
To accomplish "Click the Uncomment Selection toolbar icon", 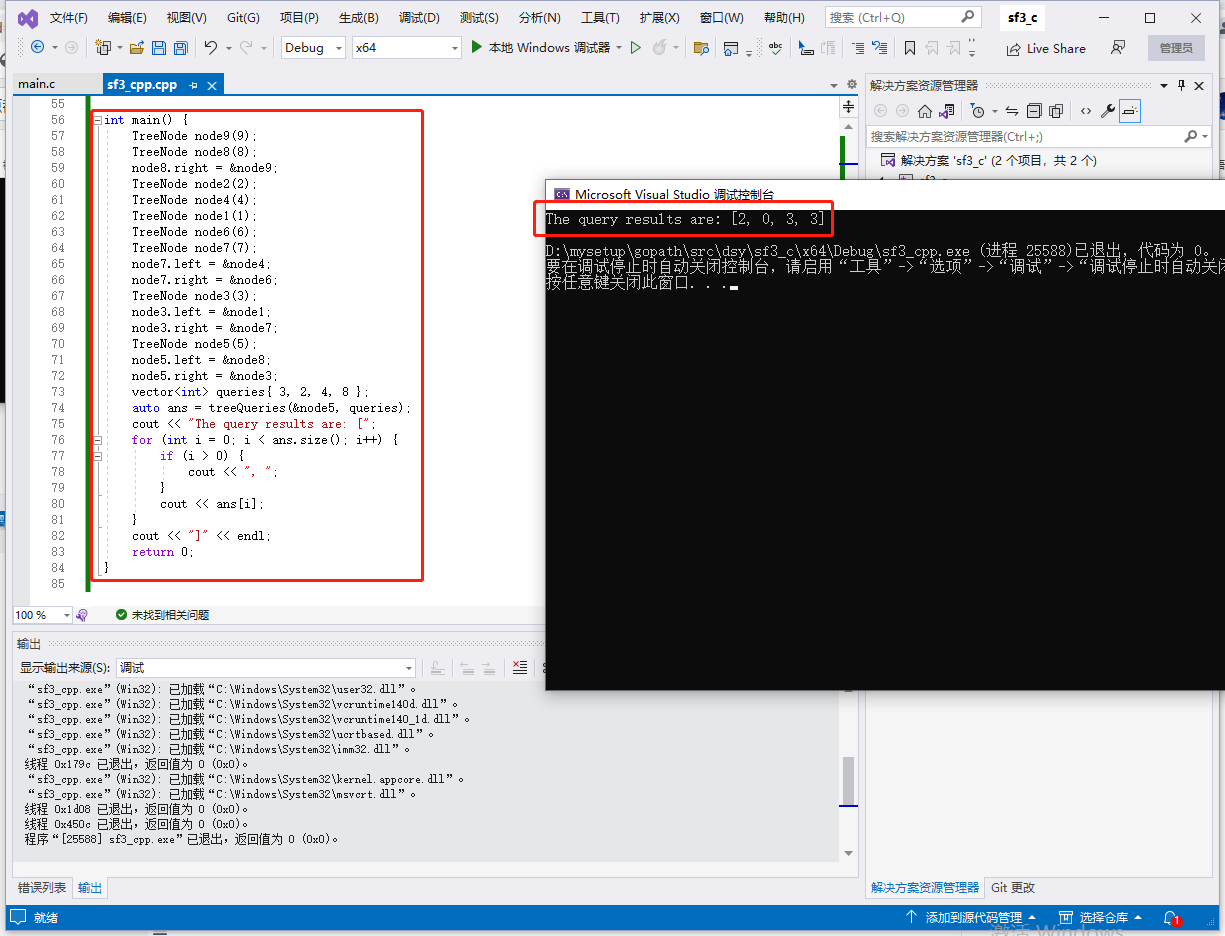I will tap(879, 47).
